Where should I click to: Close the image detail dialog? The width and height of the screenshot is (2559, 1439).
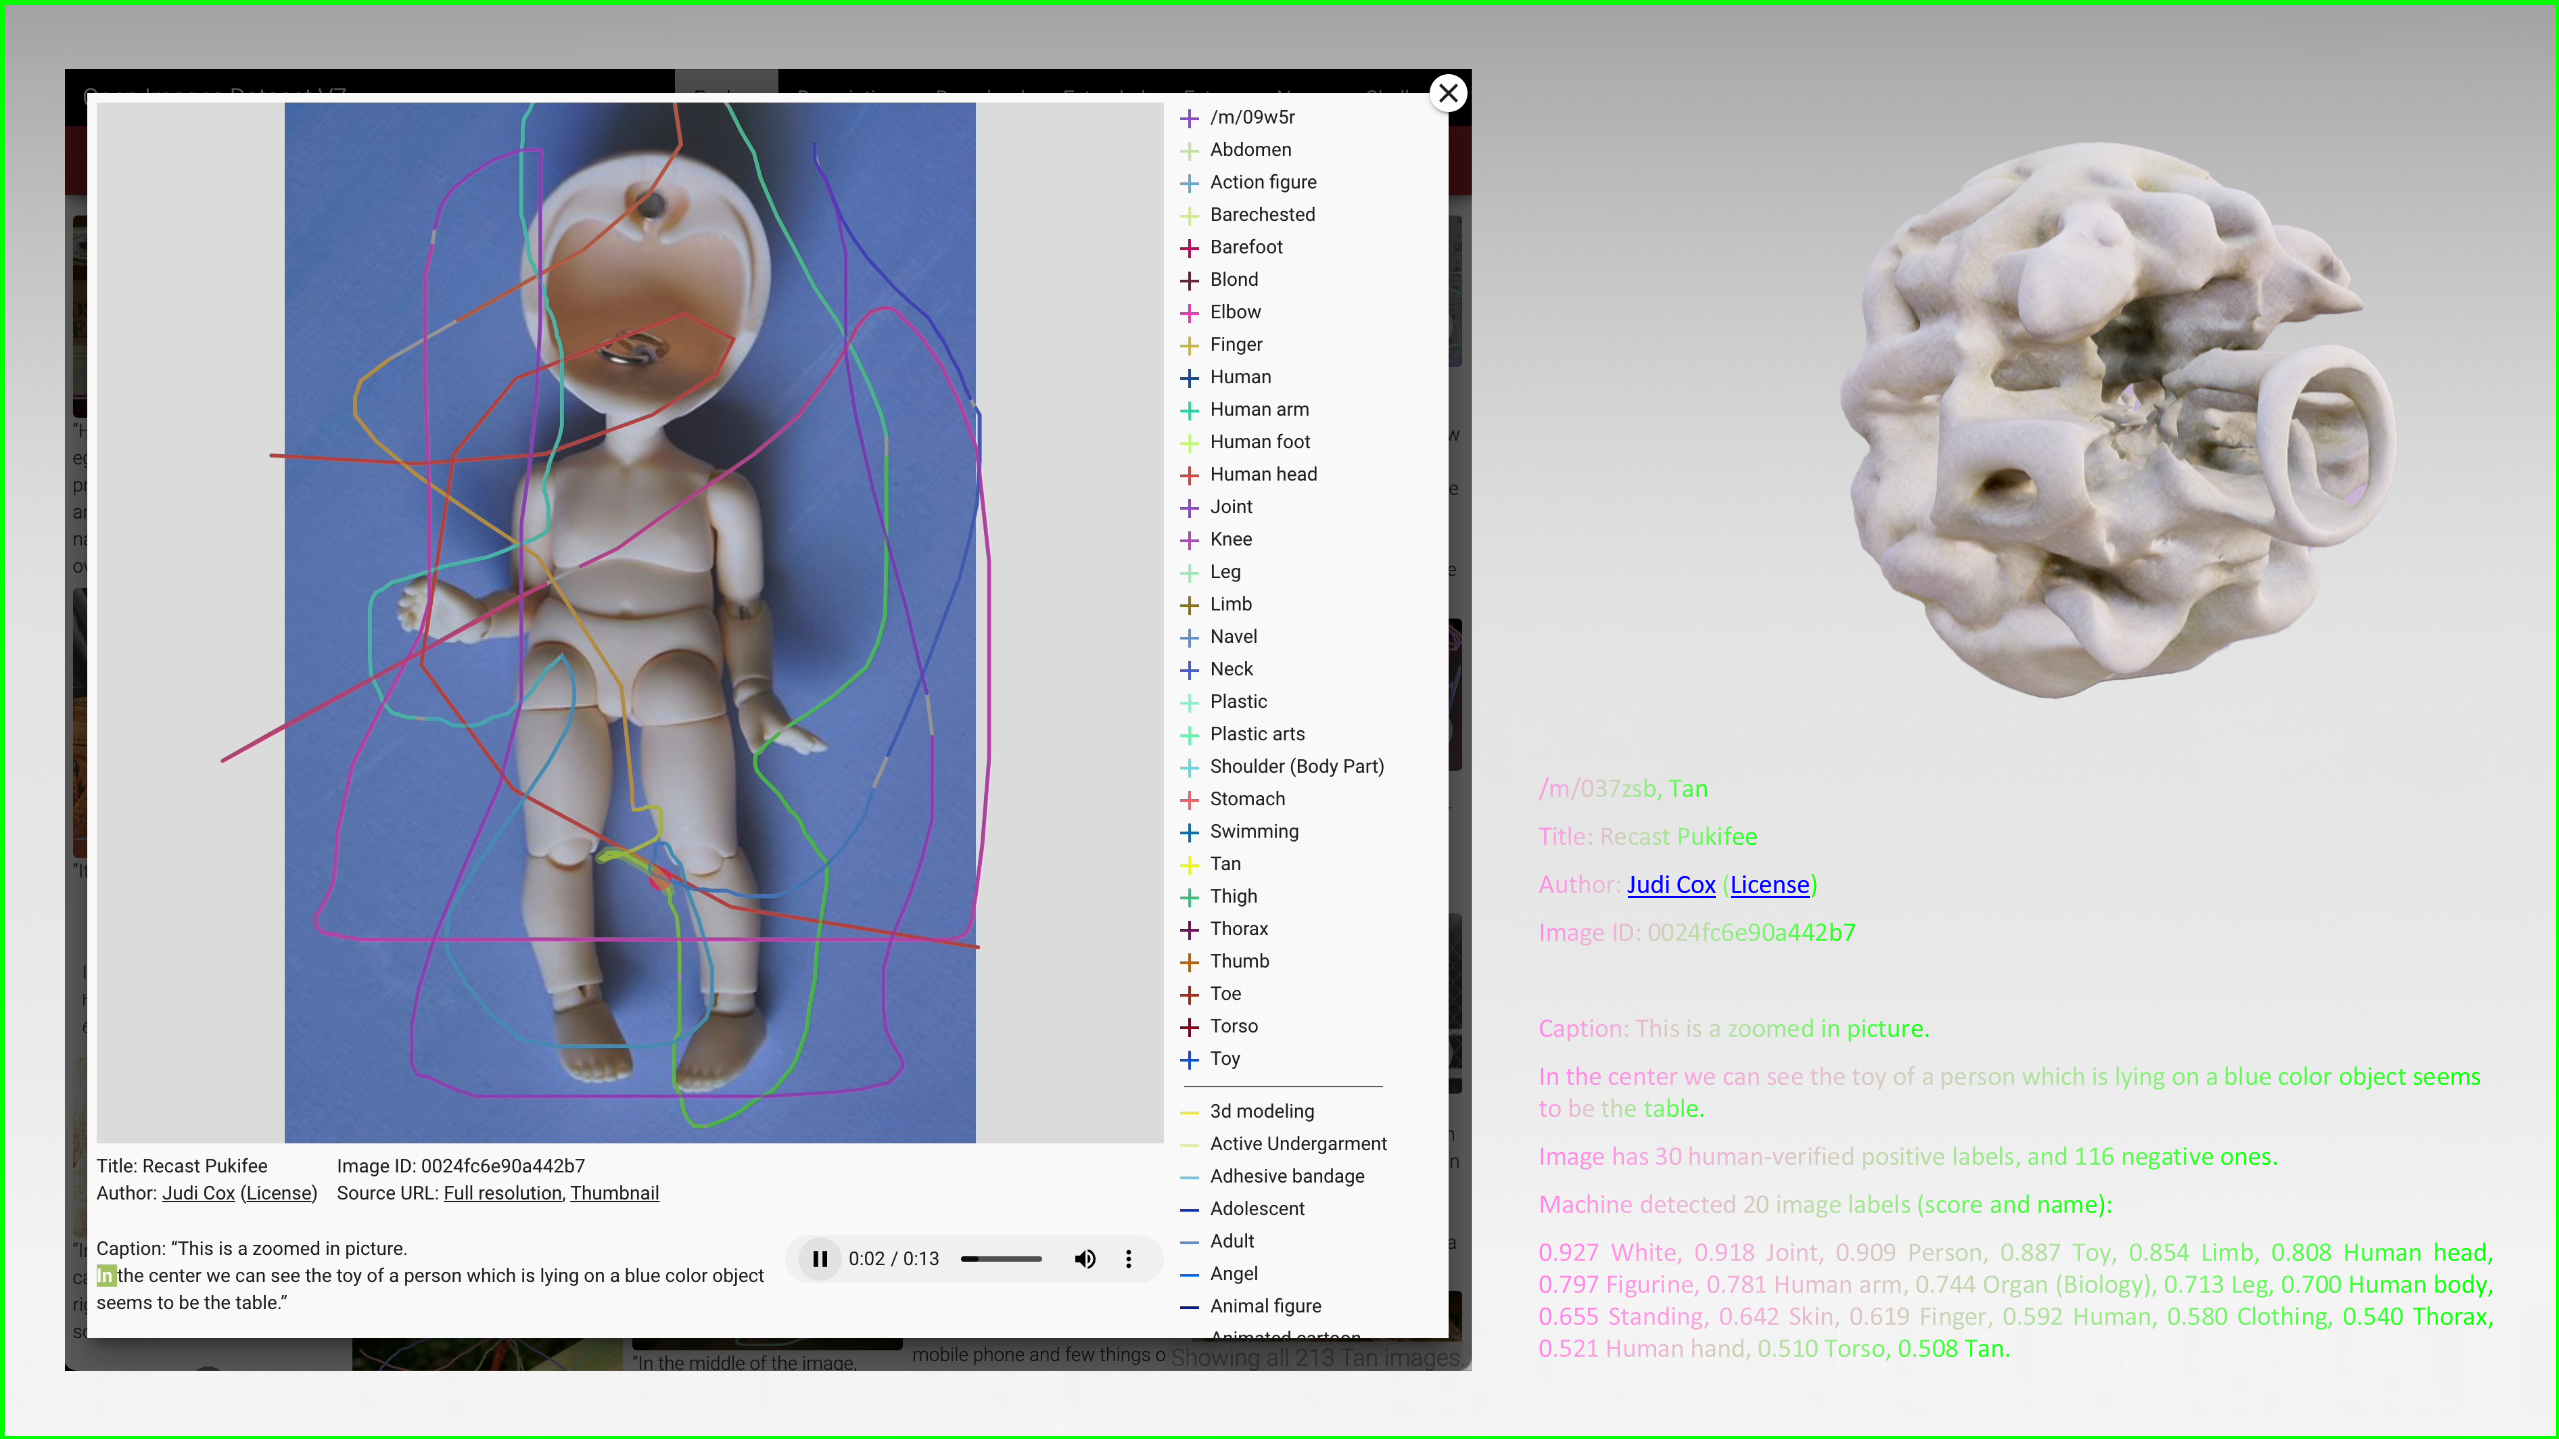point(1447,93)
